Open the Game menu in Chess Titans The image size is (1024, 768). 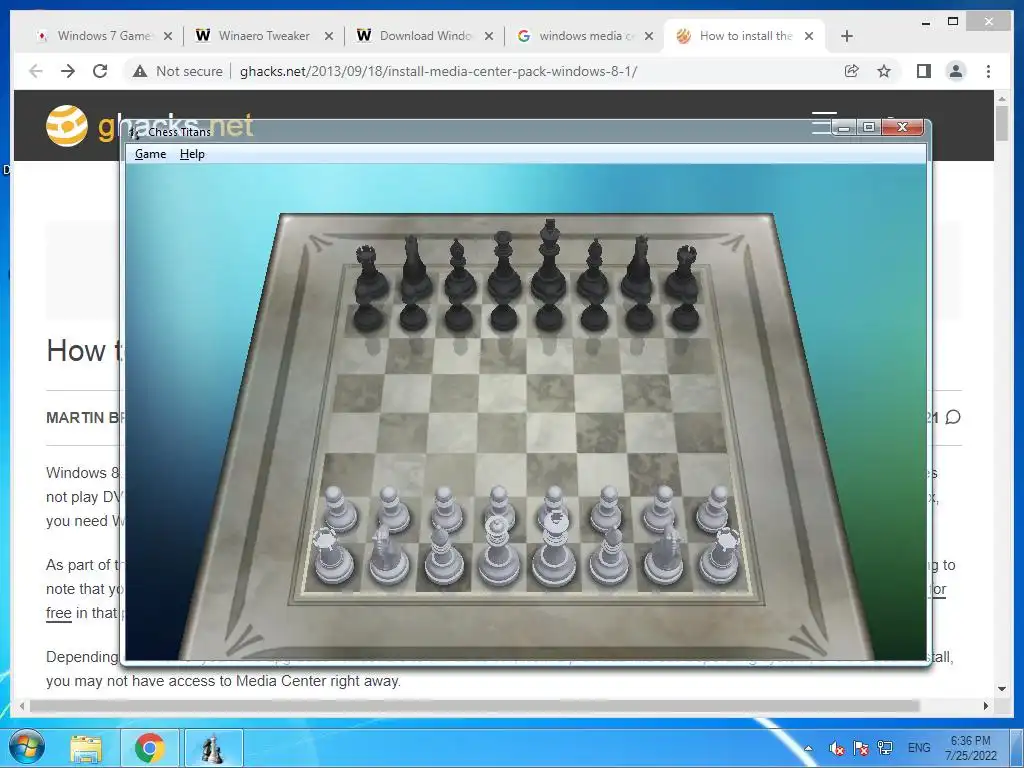click(150, 154)
